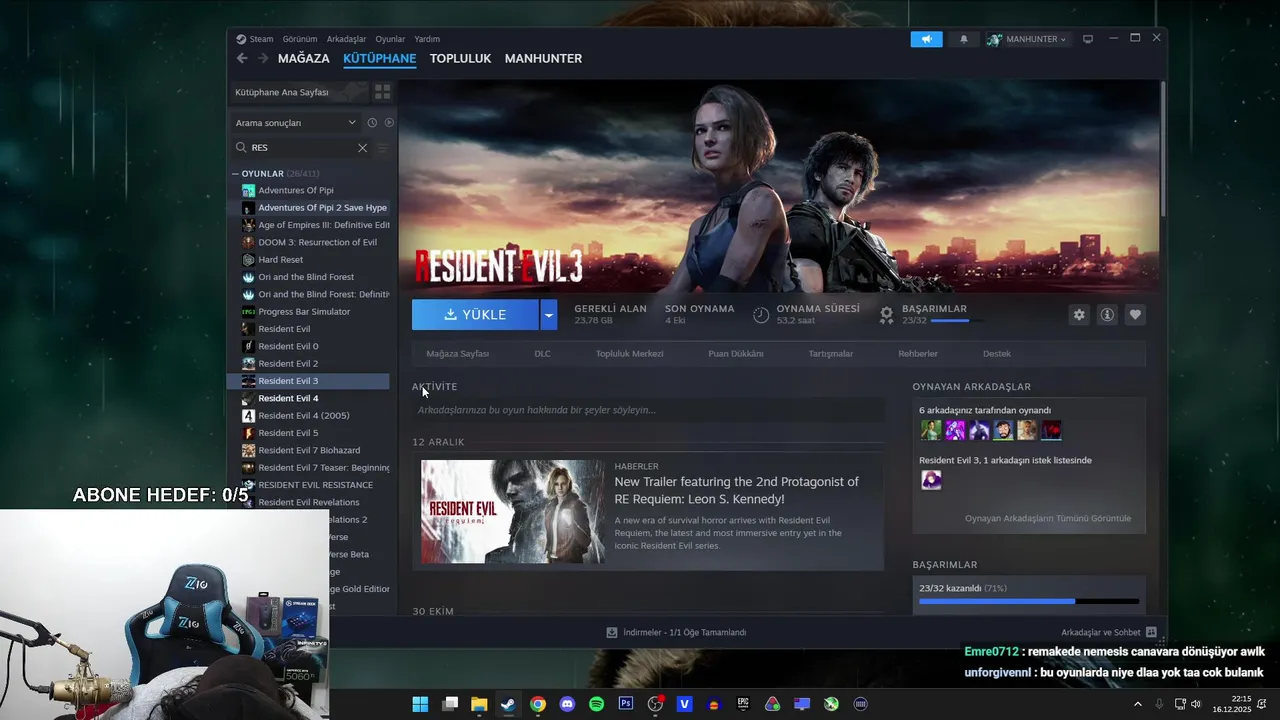Open the Arkadaşlar menu
Image resolution: width=1280 pixels, height=720 pixels.
[346, 39]
